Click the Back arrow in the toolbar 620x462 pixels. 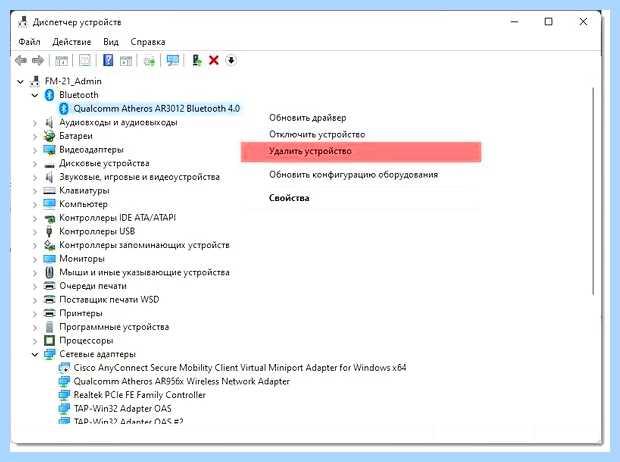click(21, 61)
